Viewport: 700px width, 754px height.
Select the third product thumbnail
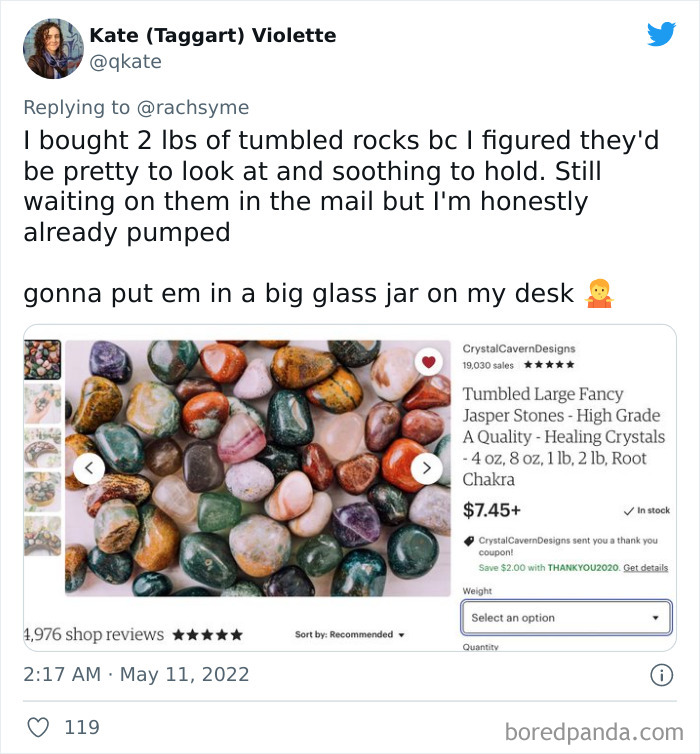click(x=42, y=448)
